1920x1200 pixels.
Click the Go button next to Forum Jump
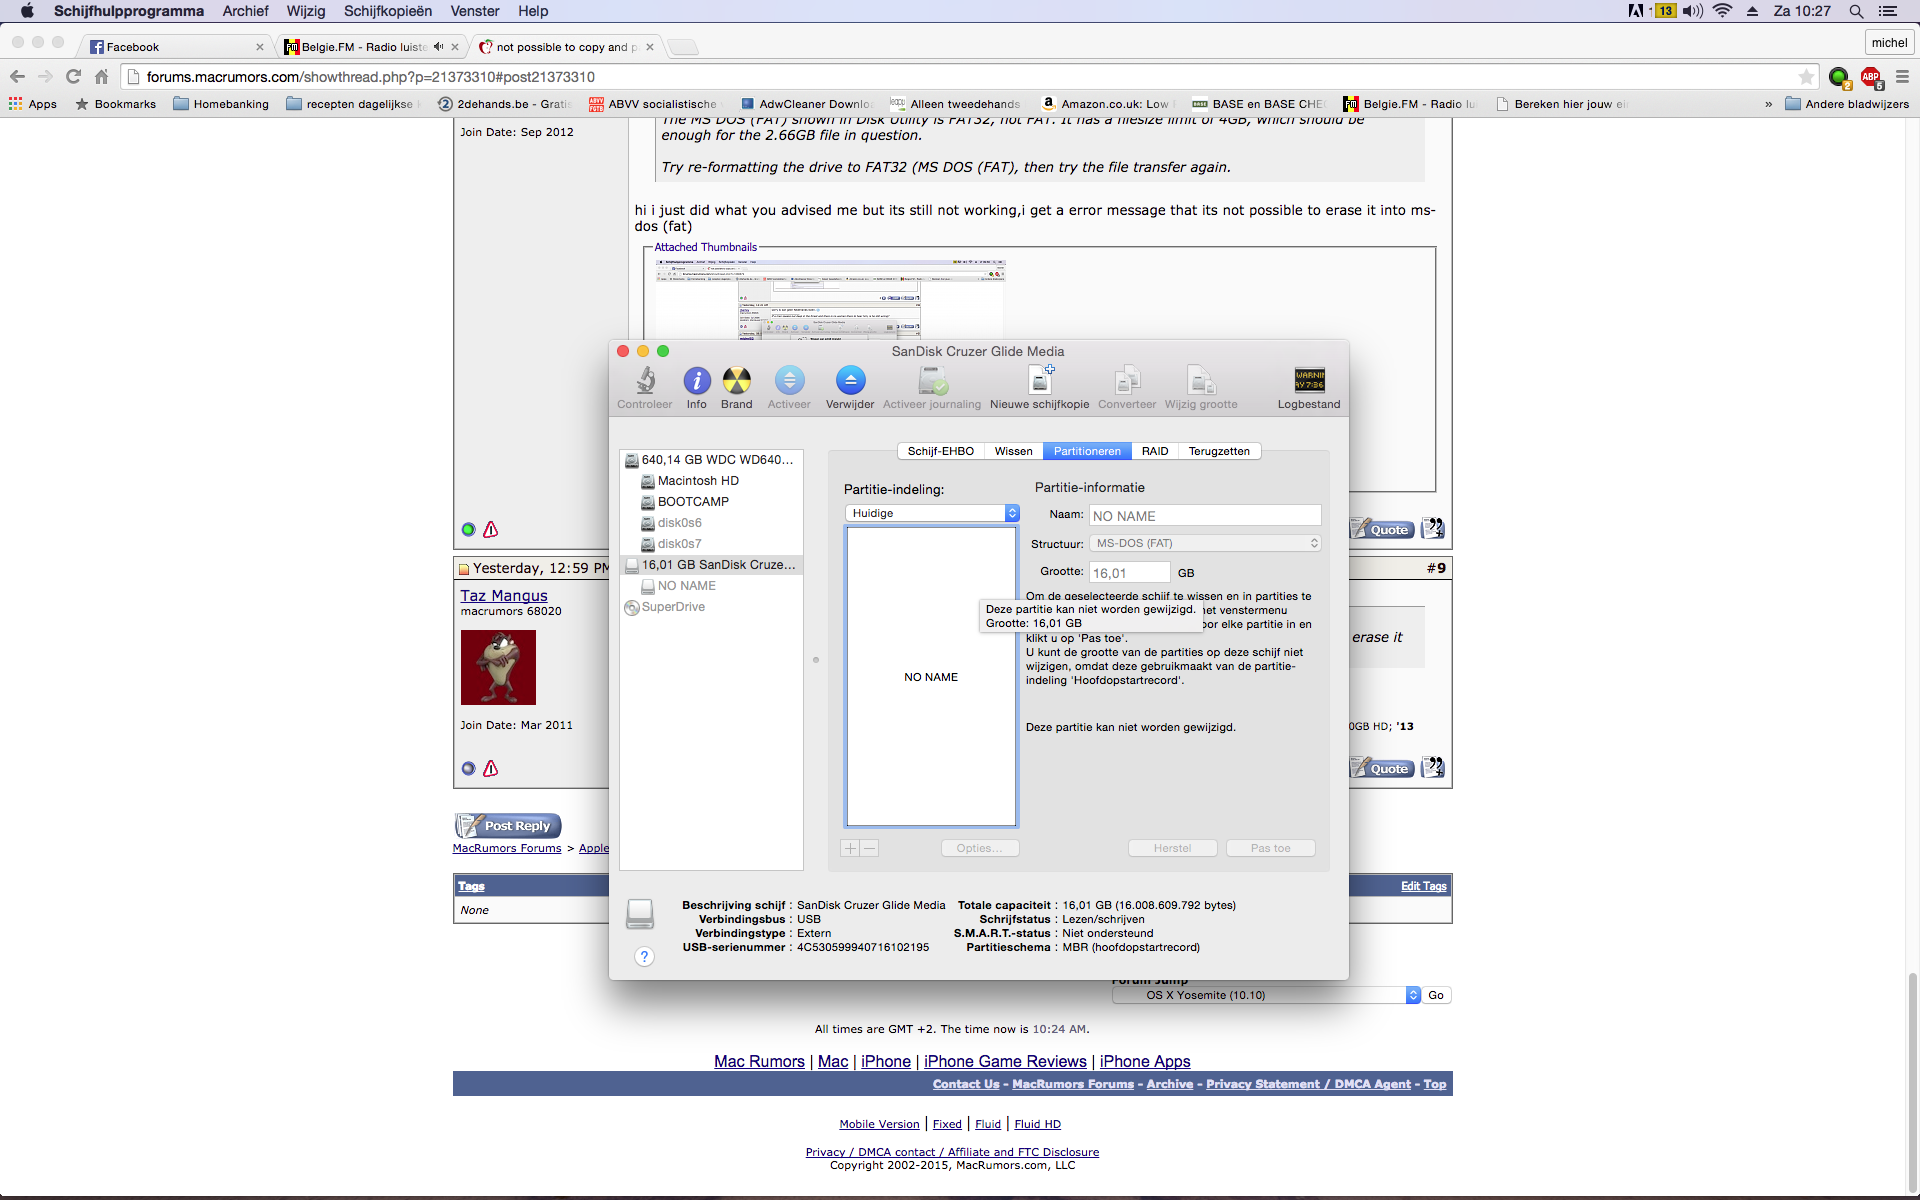[x=1436, y=995]
